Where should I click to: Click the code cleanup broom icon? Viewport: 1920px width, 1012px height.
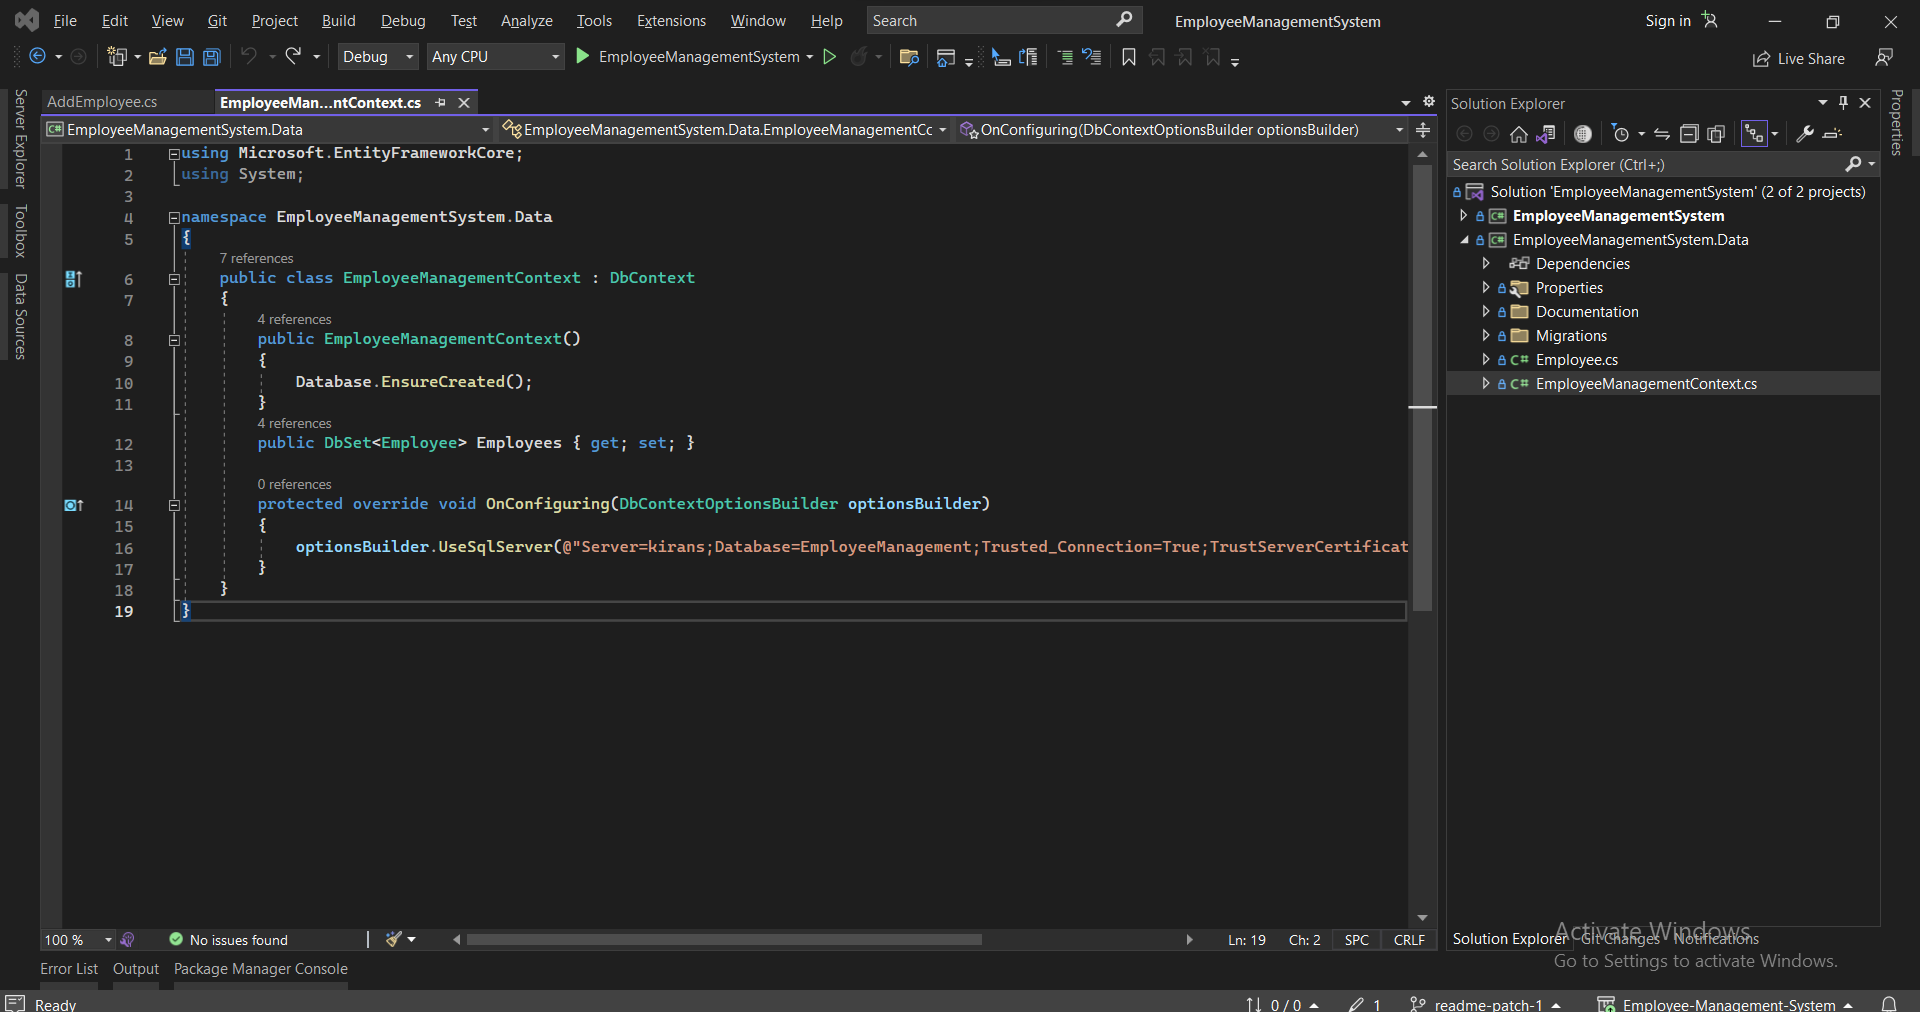coord(394,939)
